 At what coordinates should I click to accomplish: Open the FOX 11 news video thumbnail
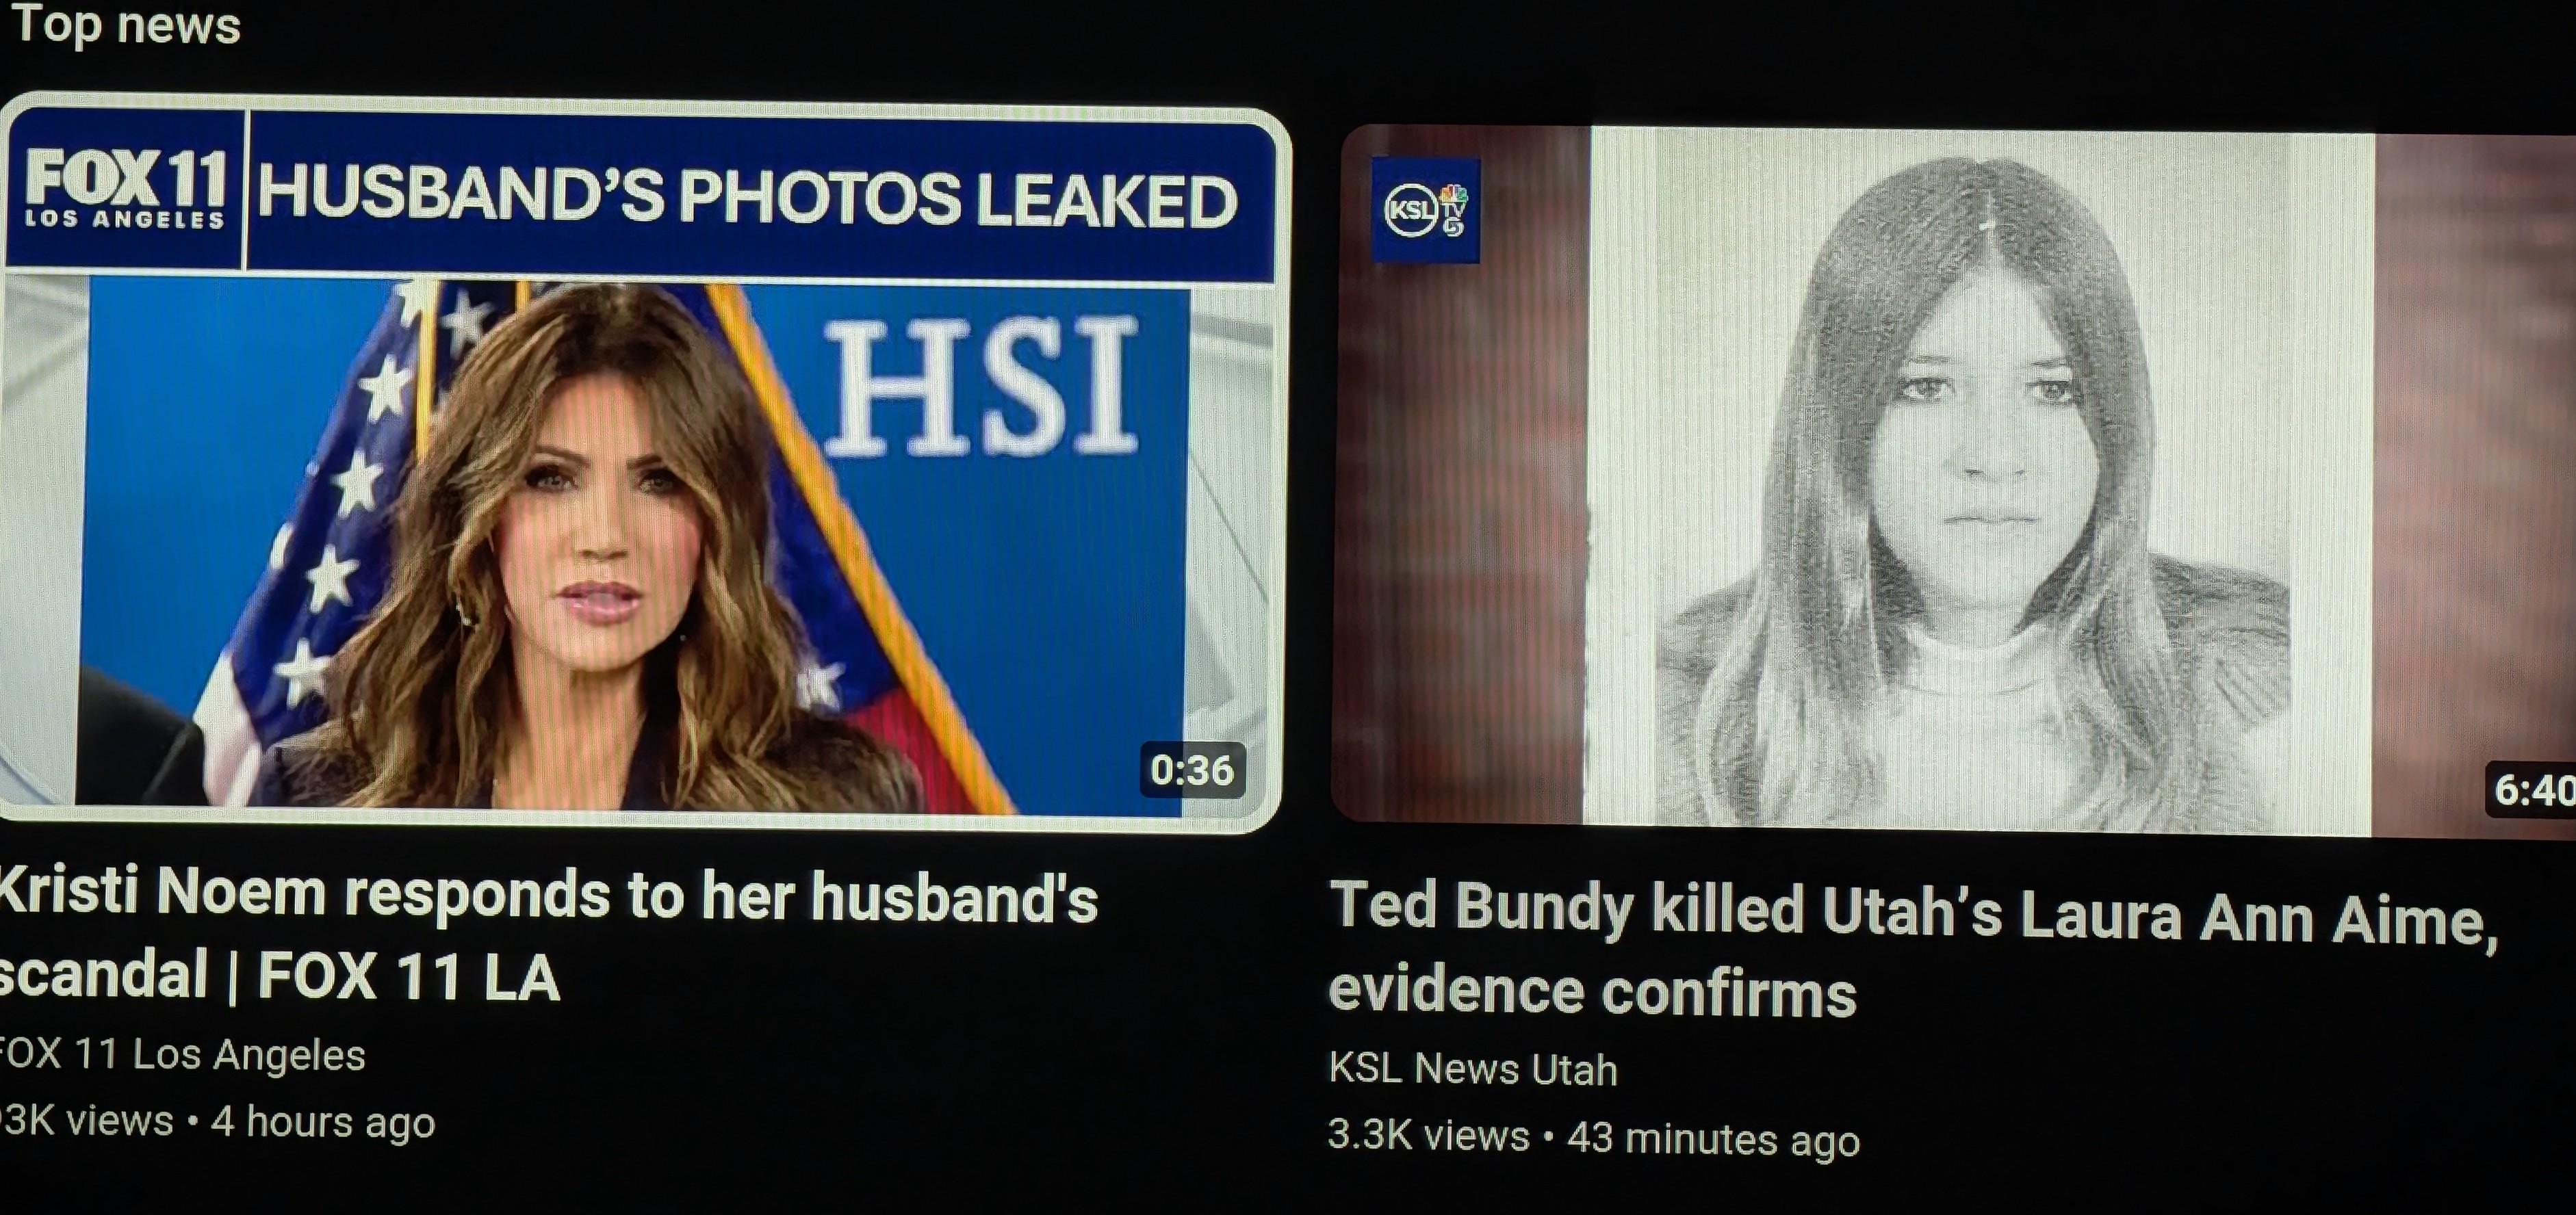click(x=640, y=462)
